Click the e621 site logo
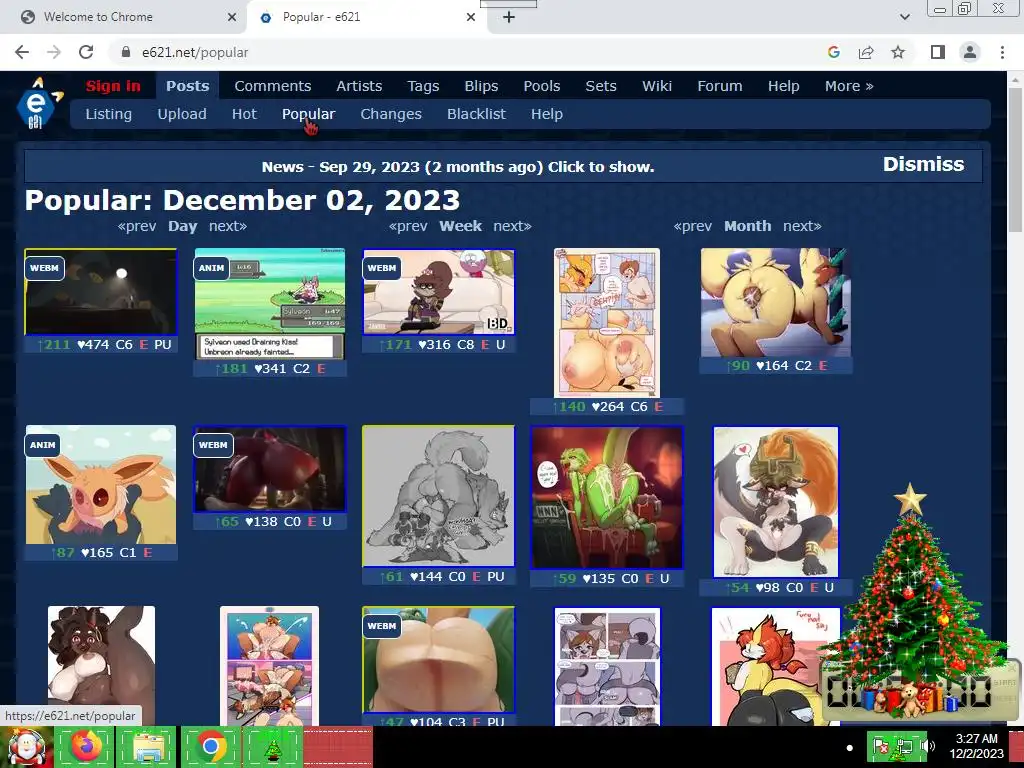The width and height of the screenshot is (1024, 768). click(x=39, y=103)
